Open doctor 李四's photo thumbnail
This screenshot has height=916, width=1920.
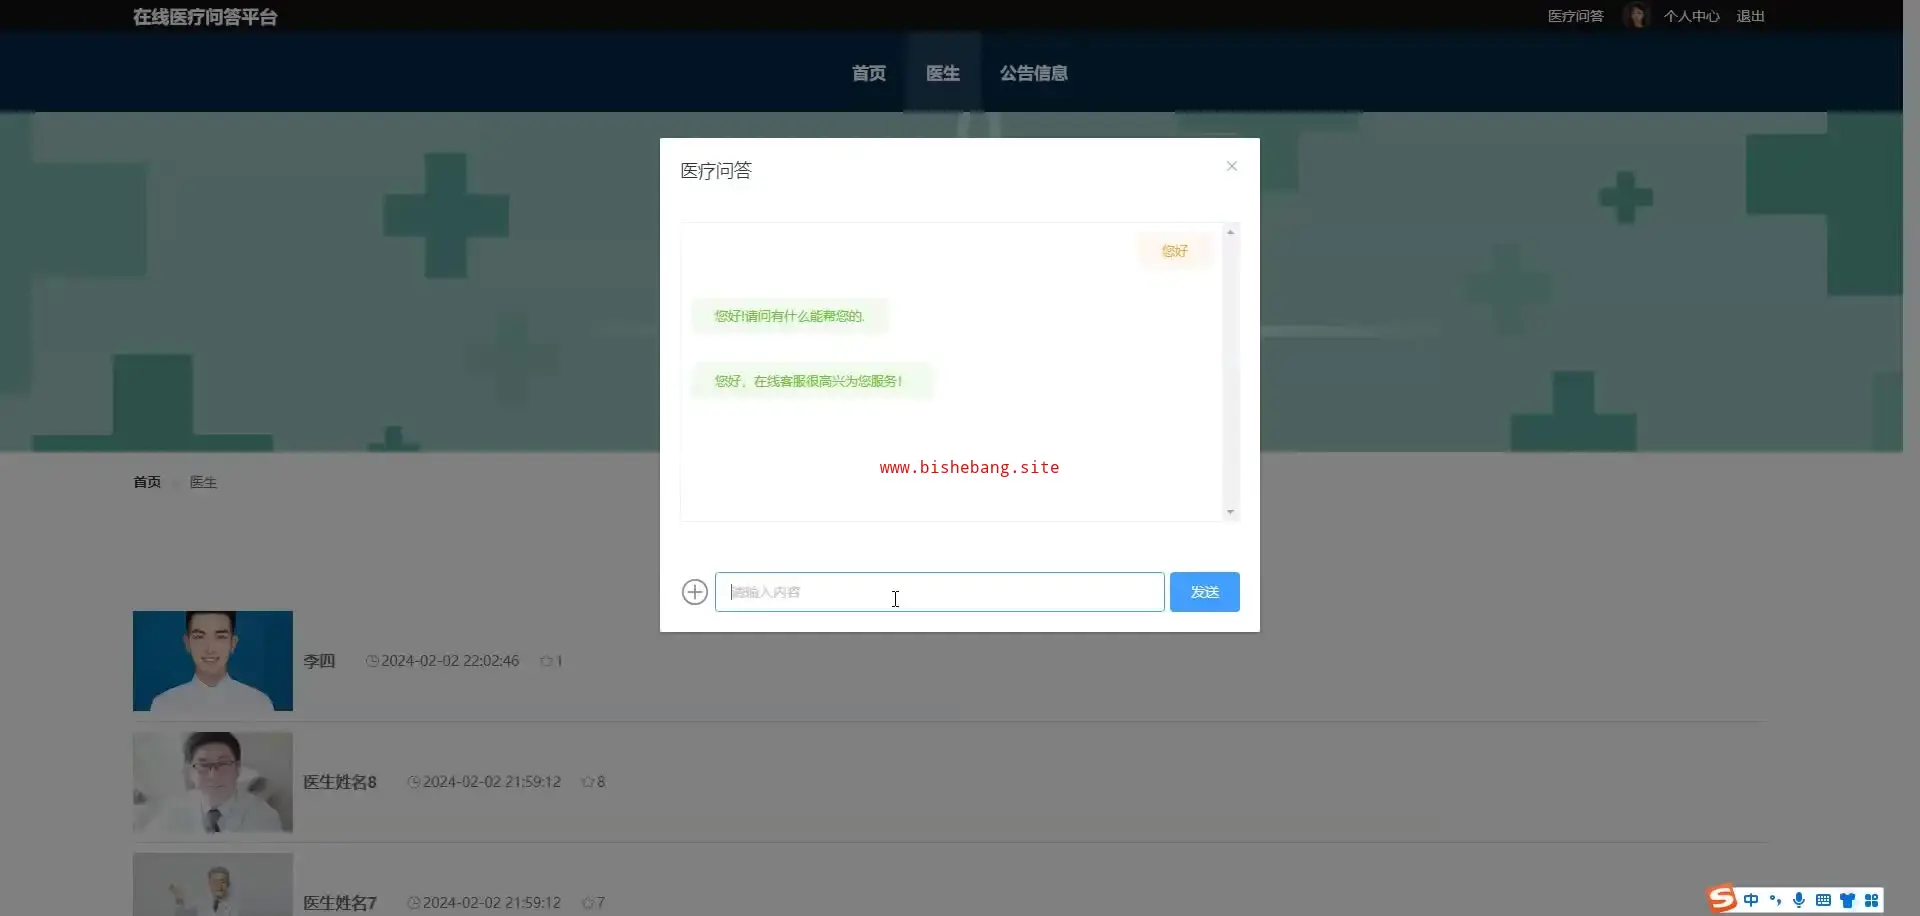[x=213, y=661]
